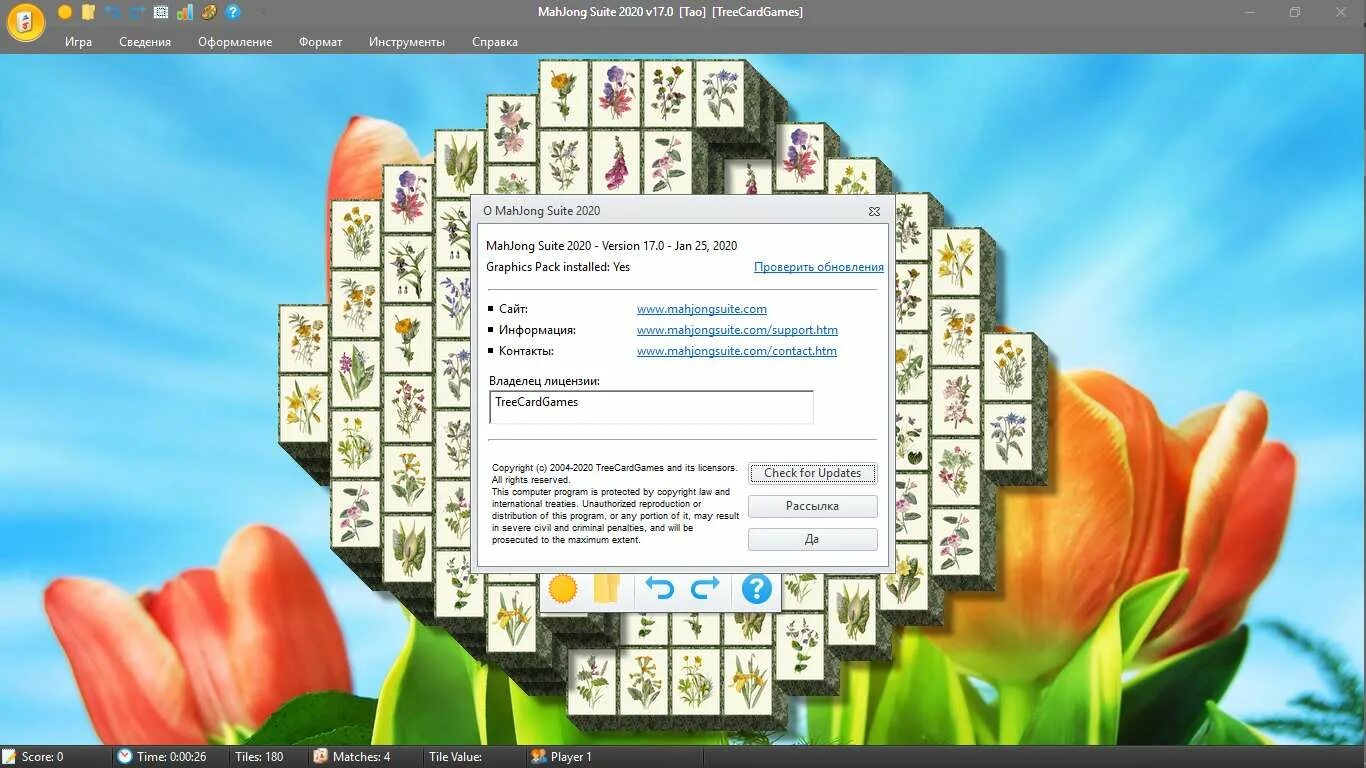Screen dimensions: 1366x768
Task: Click the Check for Updates button
Action: [x=812, y=473]
